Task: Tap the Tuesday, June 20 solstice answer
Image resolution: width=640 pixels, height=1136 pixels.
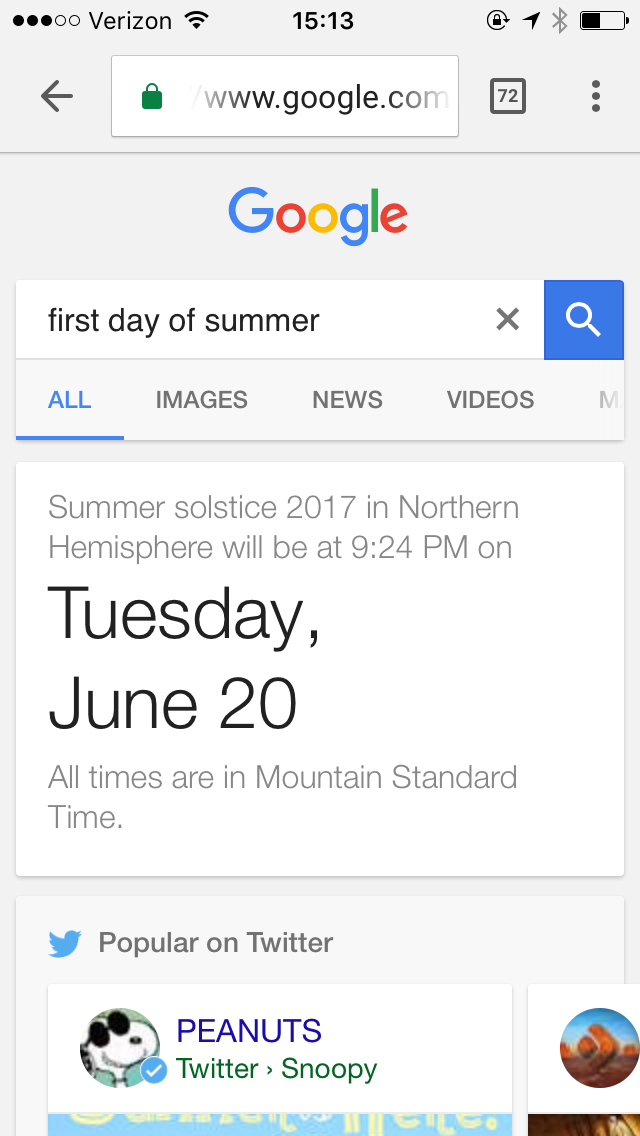Action: (x=185, y=660)
